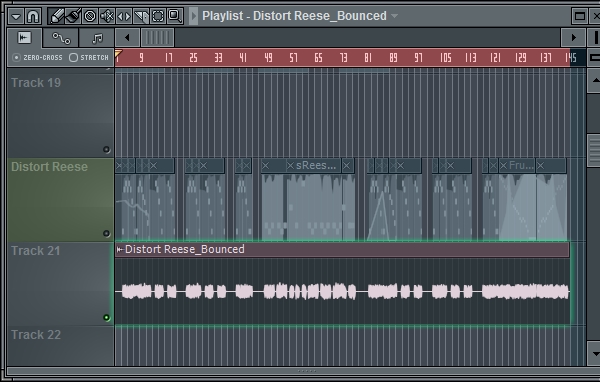
Task: Jump to bar 129 on the timeline
Action: point(520,58)
